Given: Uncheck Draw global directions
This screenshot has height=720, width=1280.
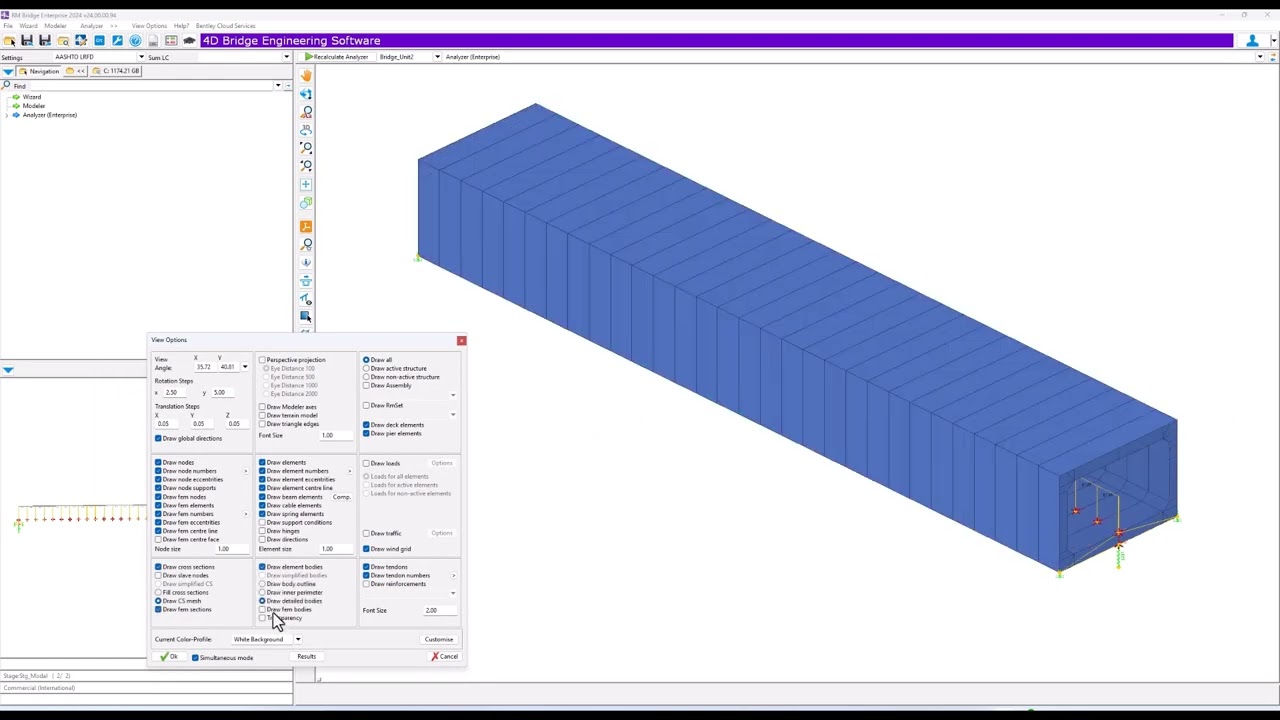Looking at the screenshot, I should tap(158, 438).
